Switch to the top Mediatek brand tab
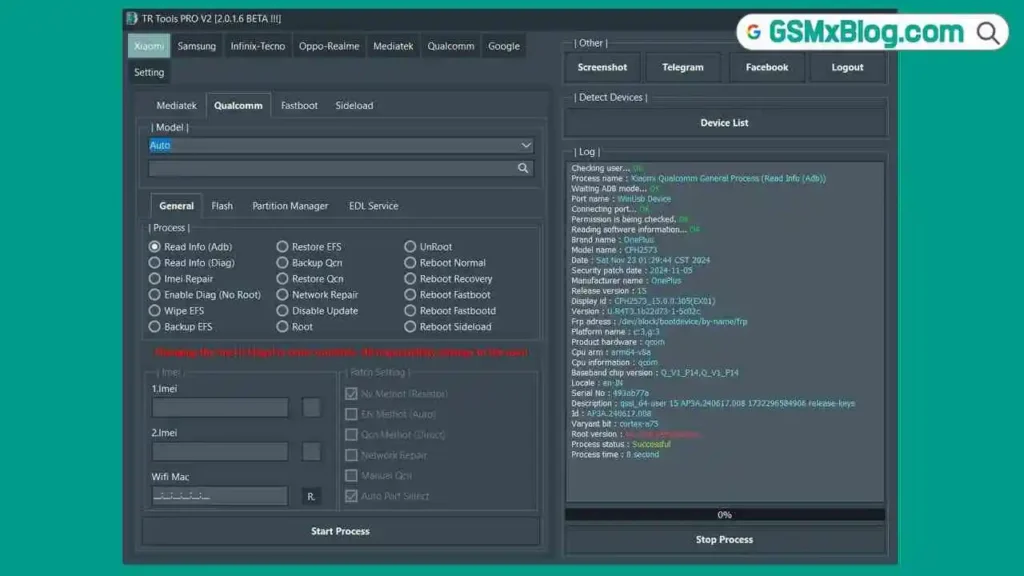The width and height of the screenshot is (1024, 576). point(393,46)
